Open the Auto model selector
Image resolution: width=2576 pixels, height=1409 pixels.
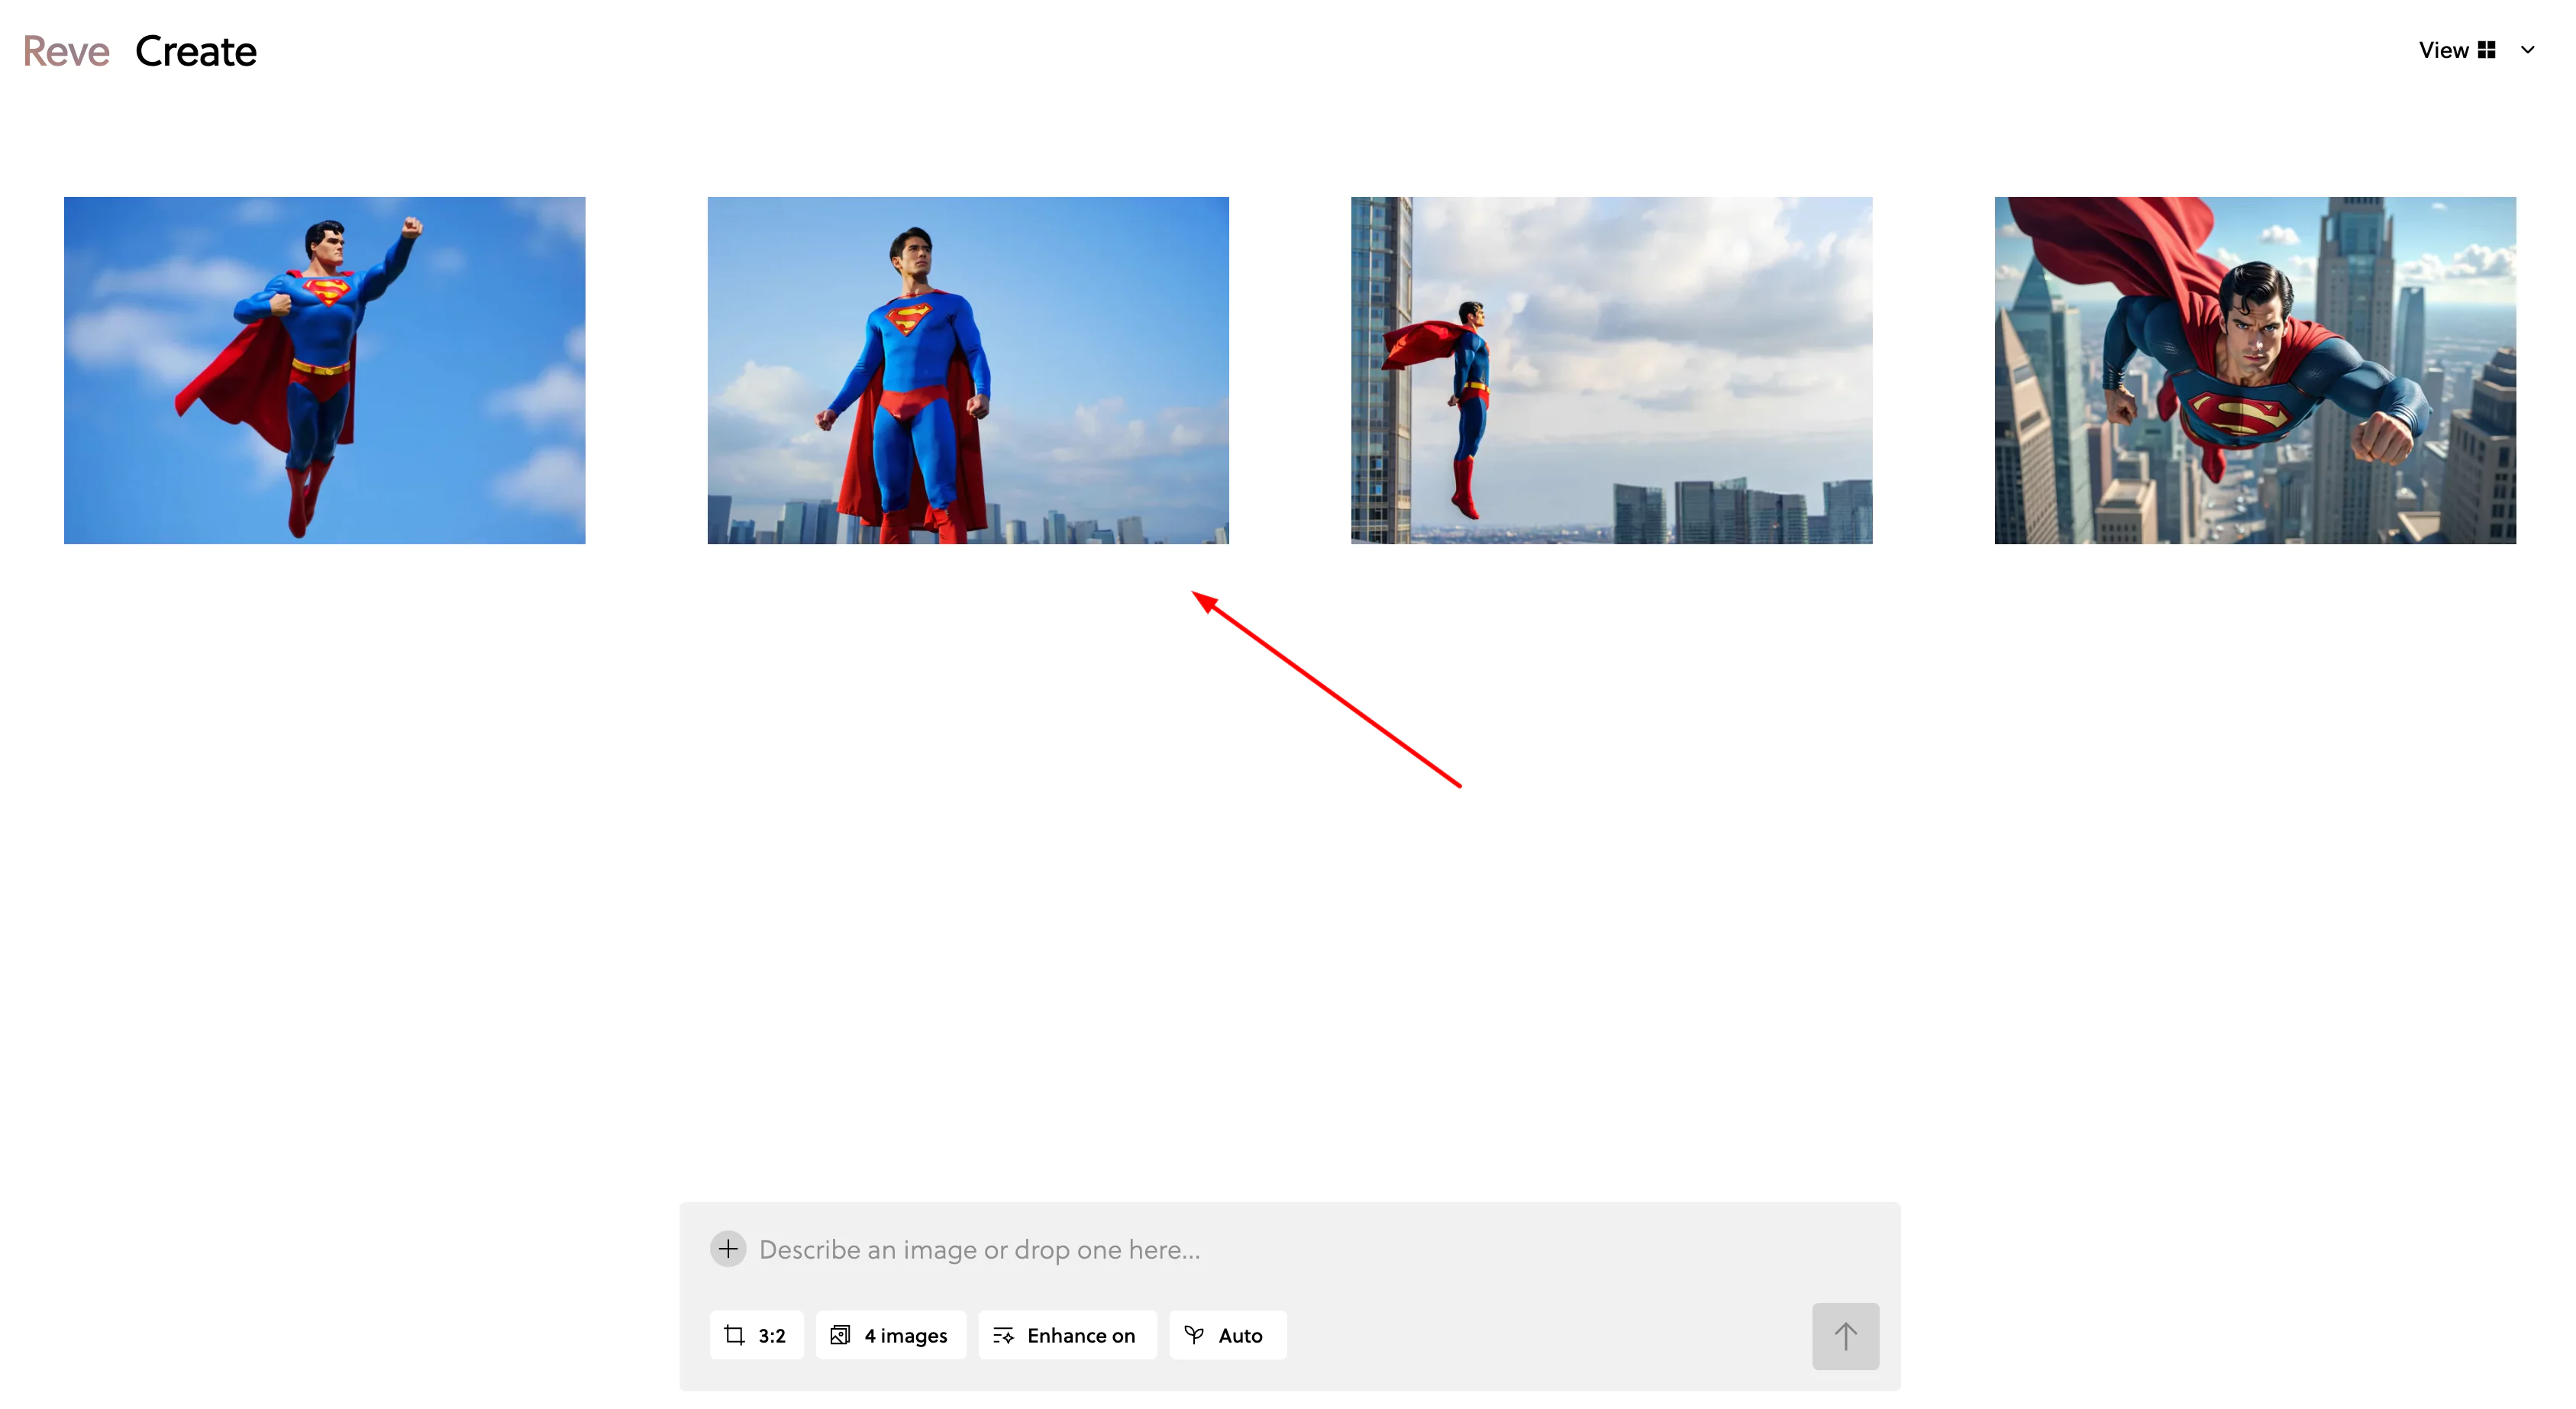pos(1227,1335)
